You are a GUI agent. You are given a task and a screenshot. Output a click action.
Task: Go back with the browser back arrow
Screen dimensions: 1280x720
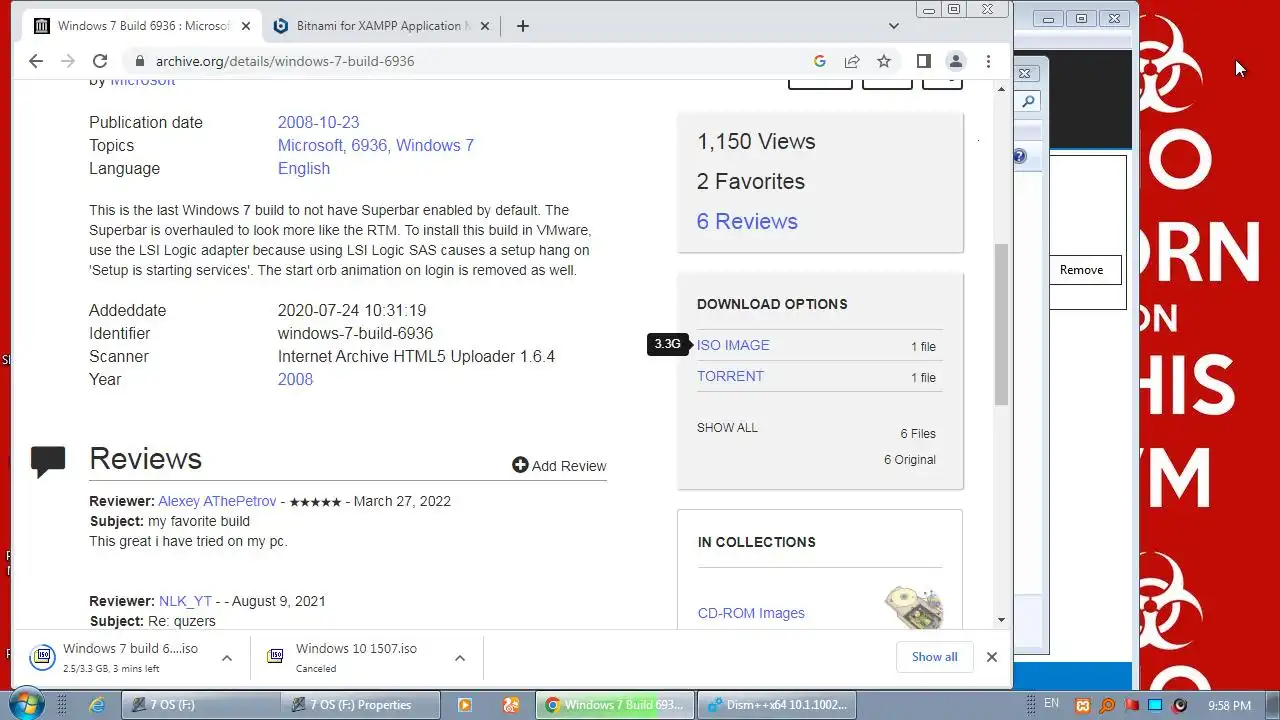pyautogui.click(x=36, y=61)
